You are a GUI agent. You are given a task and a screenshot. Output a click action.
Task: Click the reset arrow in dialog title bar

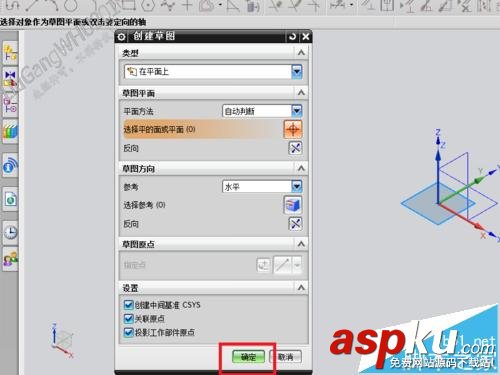click(x=292, y=37)
